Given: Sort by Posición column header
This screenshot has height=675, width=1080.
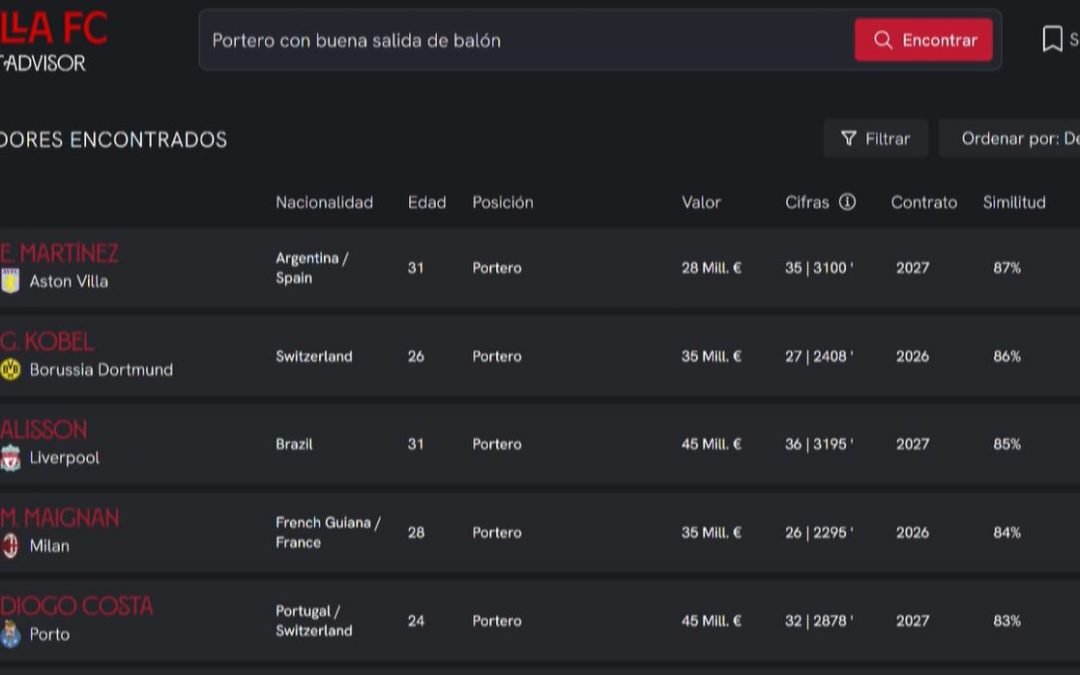Looking at the screenshot, I should coord(503,202).
